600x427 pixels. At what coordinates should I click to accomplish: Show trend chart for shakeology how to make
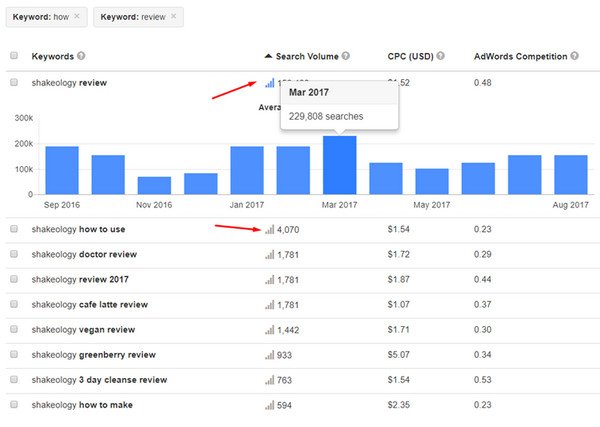click(x=270, y=405)
